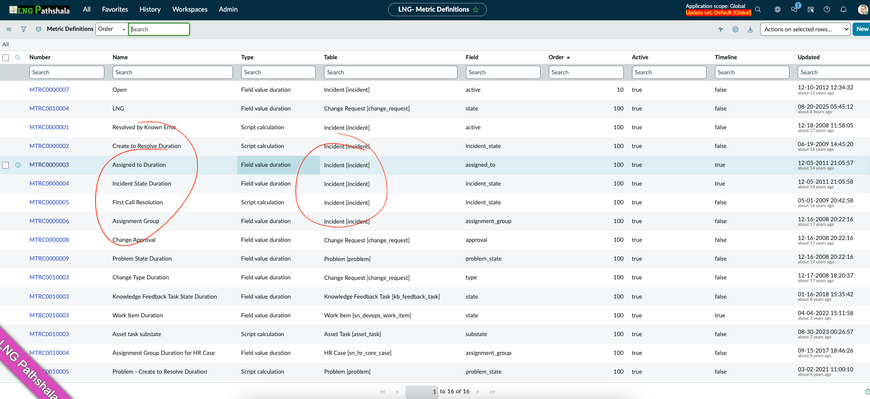Click the Number column search field
Screen dimensions: 870x399
(67, 72)
